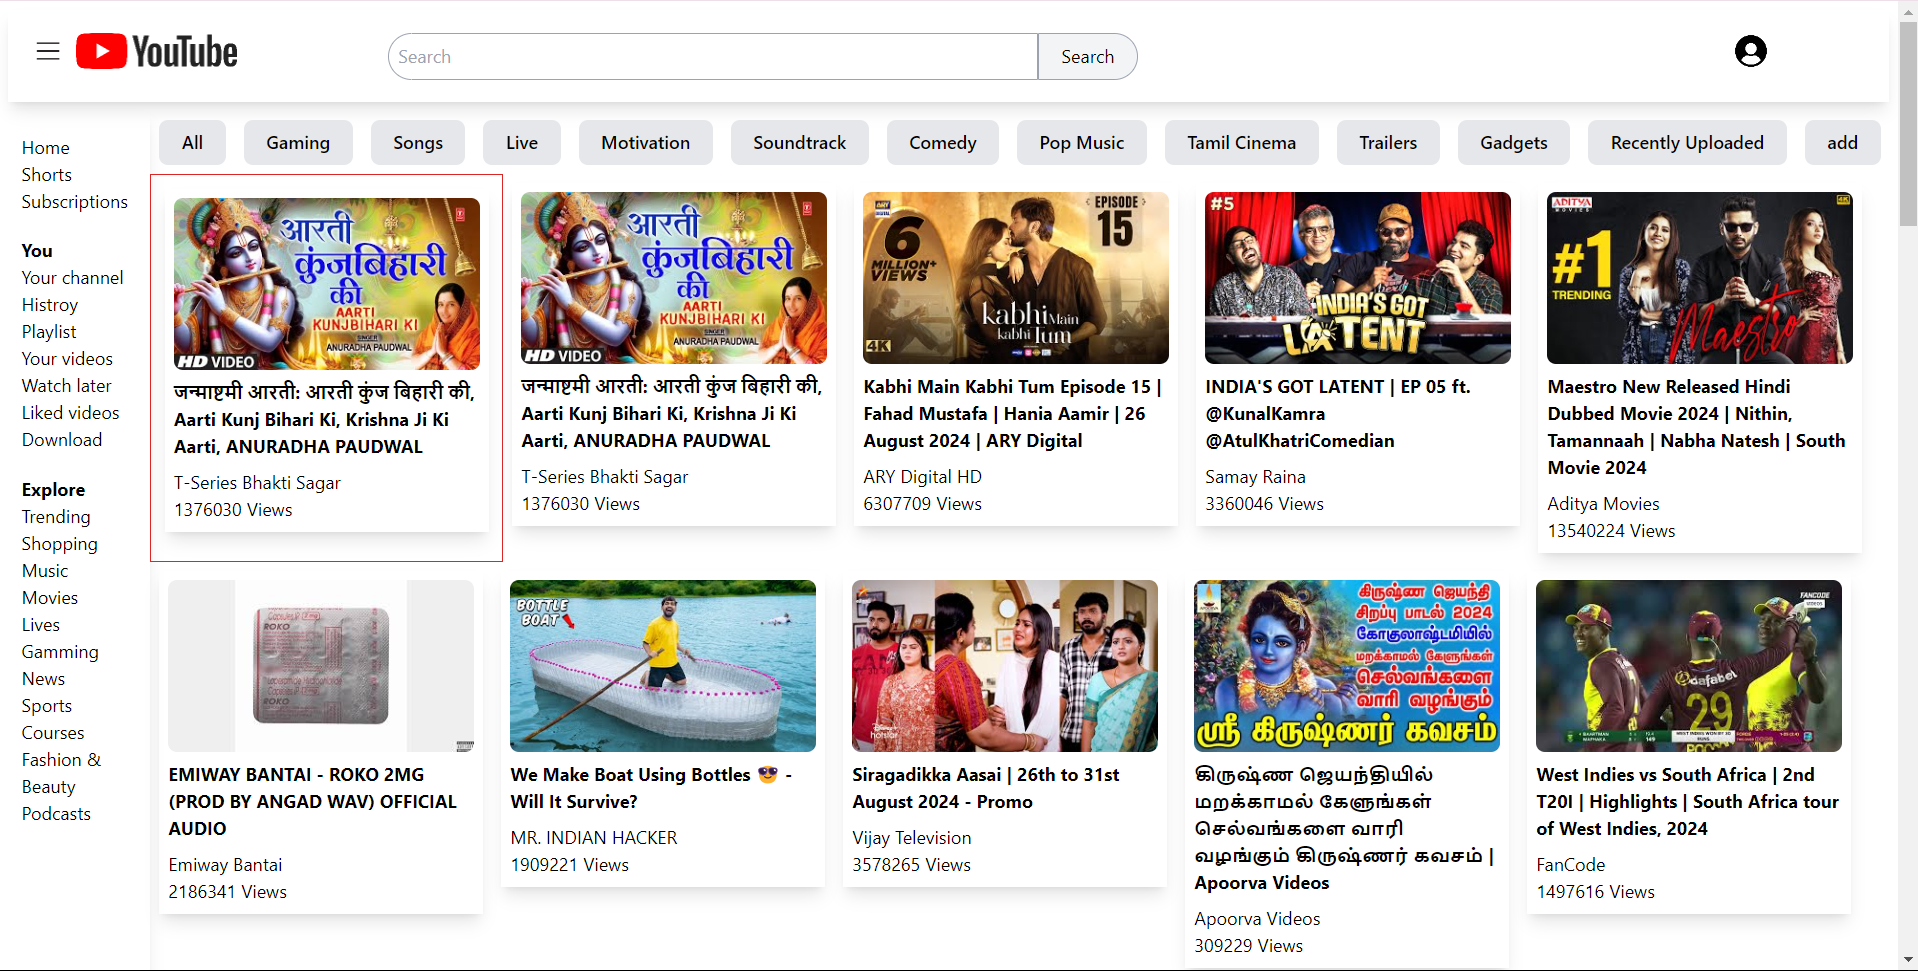
Task: Open Kabhi Main Kabhi Tum thumbnail
Action: (x=1015, y=278)
